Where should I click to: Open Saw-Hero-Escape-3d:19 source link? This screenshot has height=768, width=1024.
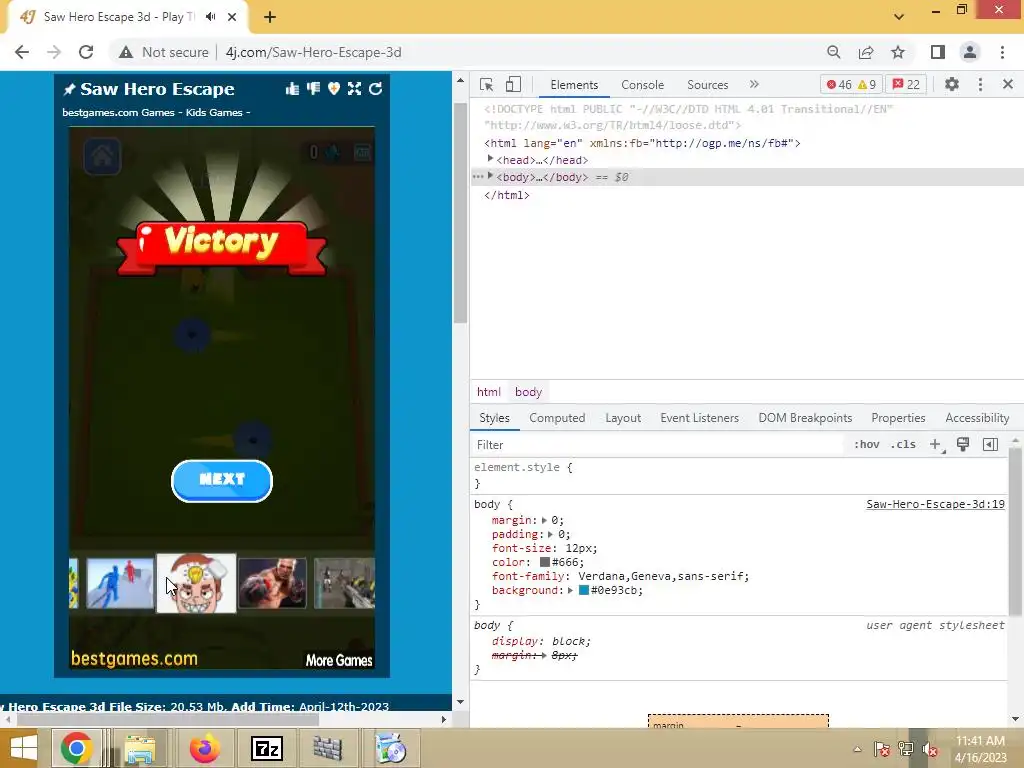pyautogui.click(x=935, y=504)
